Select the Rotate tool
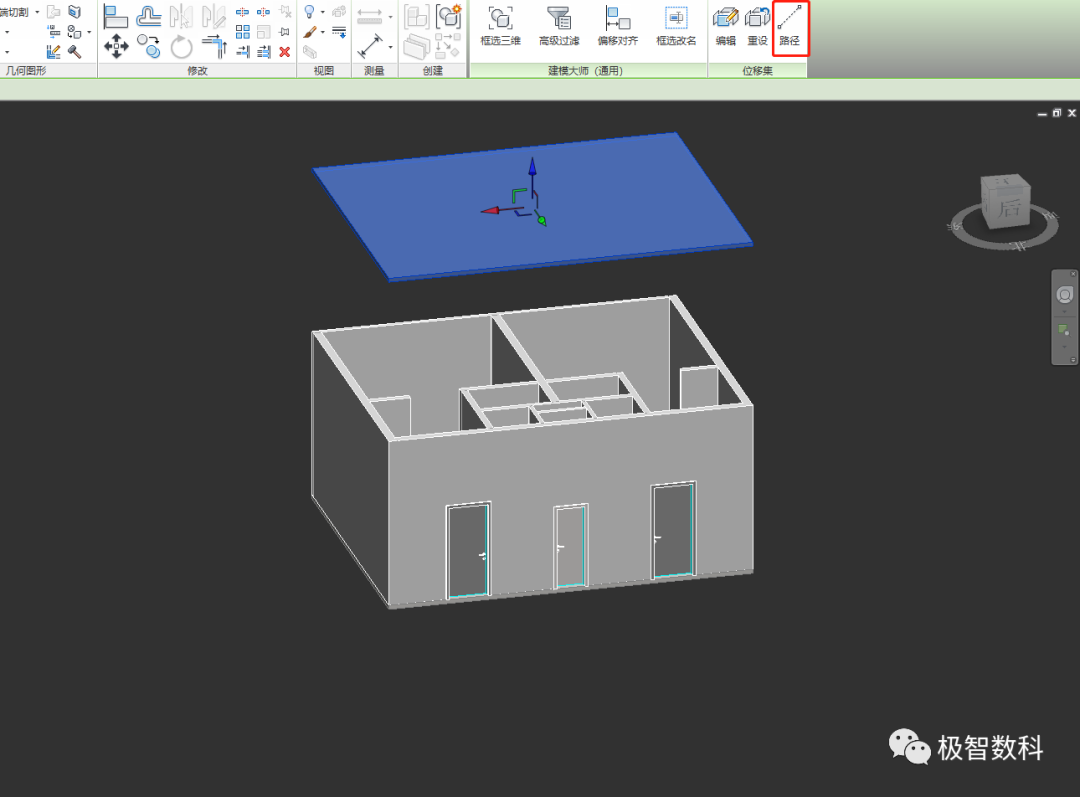 [181, 47]
